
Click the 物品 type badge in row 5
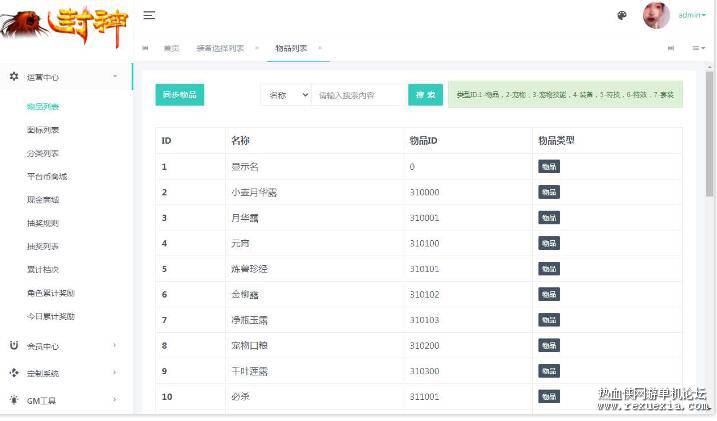pyautogui.click(x=549, y=269)
